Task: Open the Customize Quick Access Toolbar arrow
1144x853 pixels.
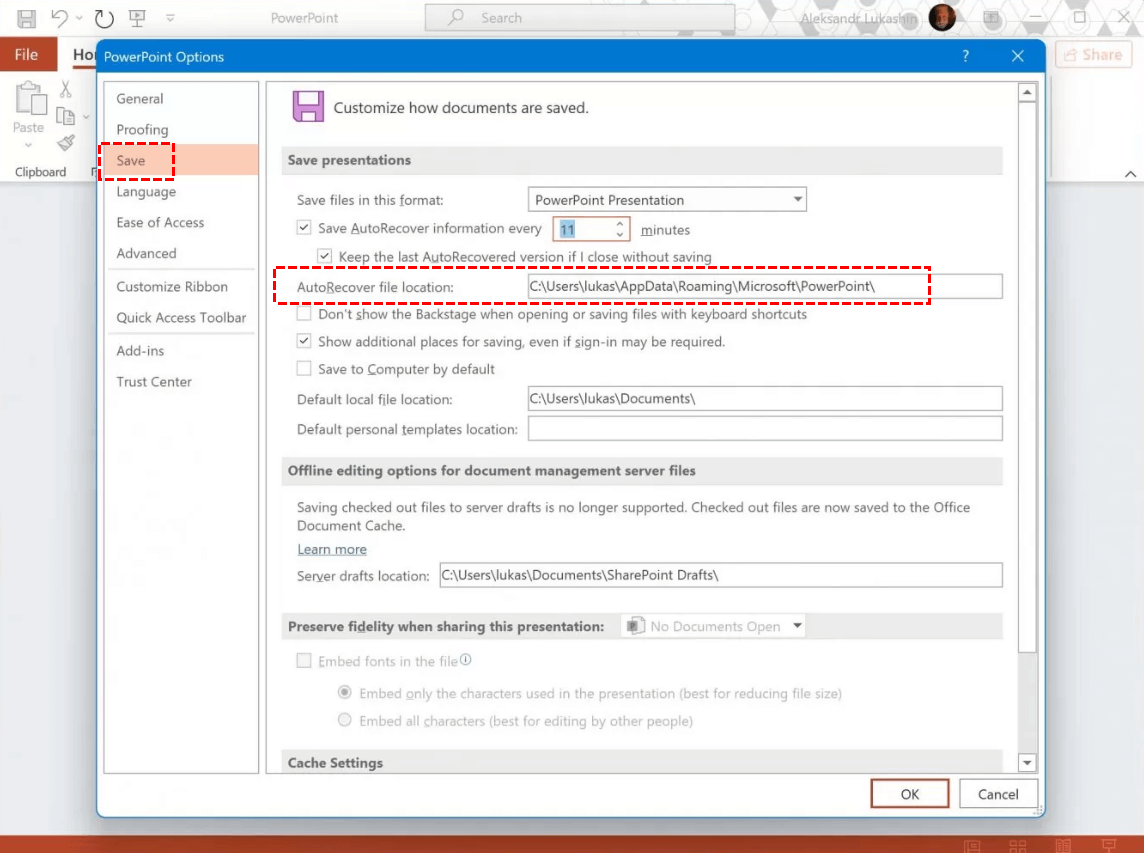Action: (x=170, y=18)
